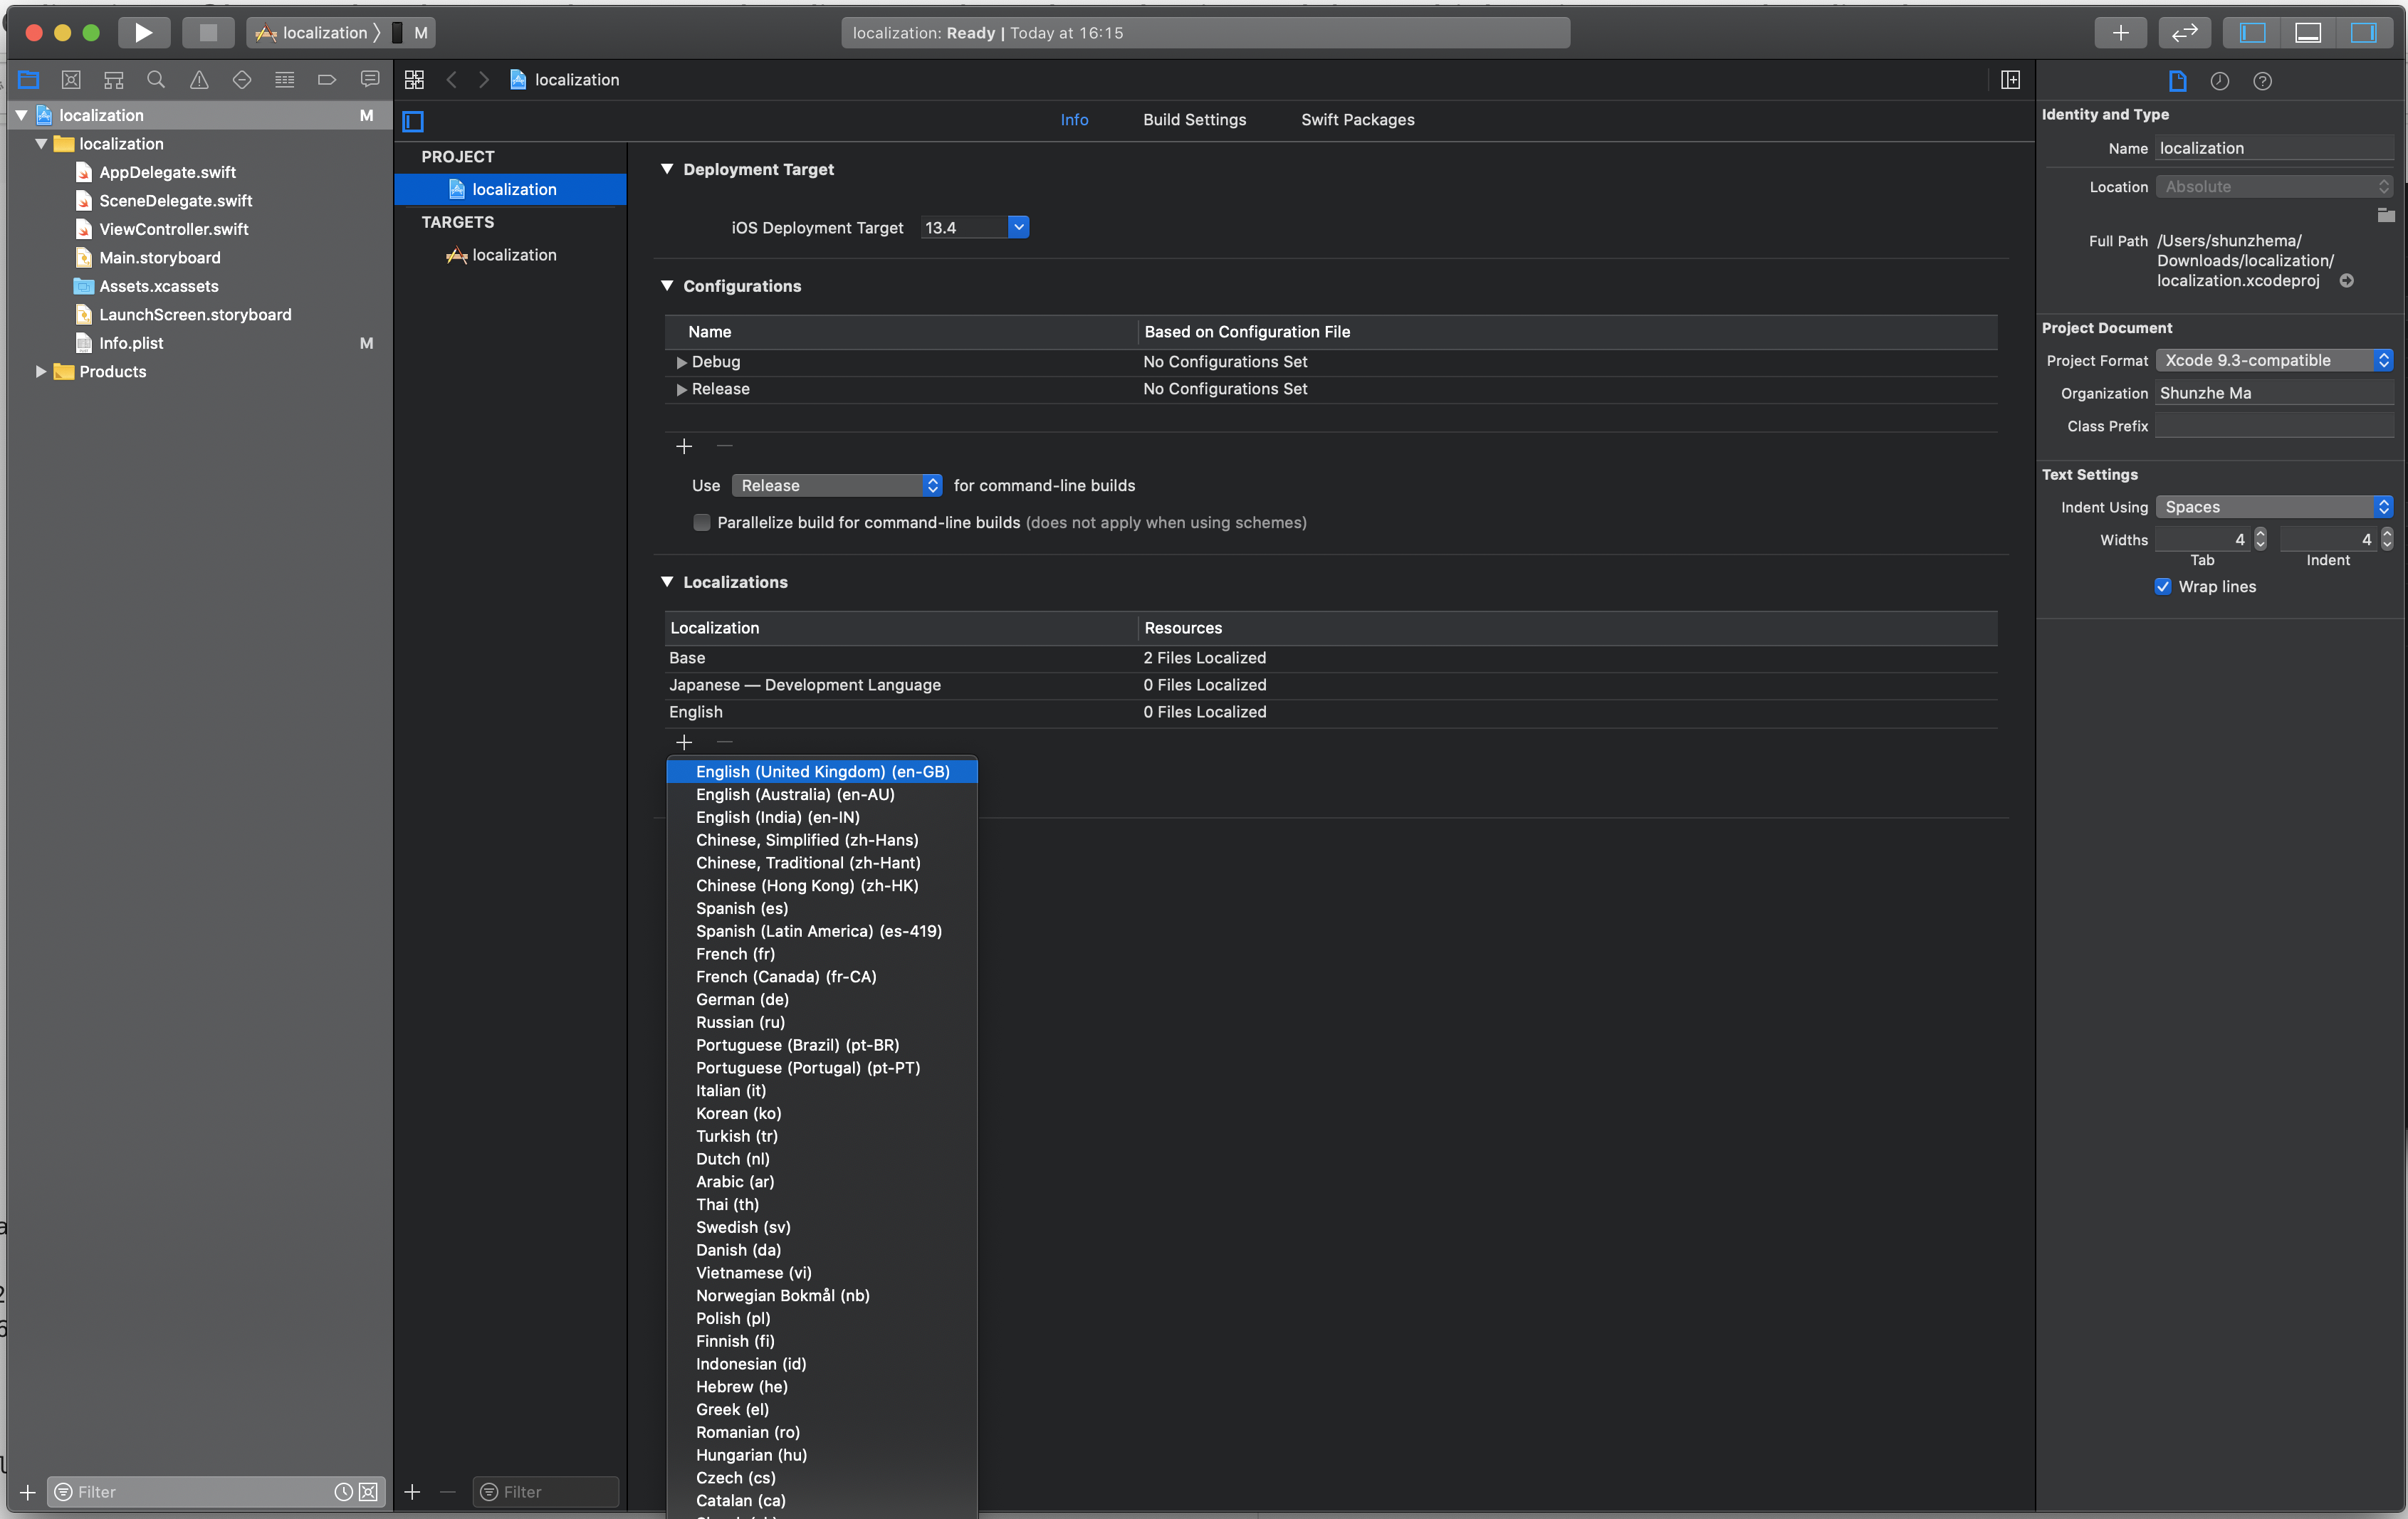Collapse the Deployment Target section
2408x1519 pixels.
tap(667, 169)
